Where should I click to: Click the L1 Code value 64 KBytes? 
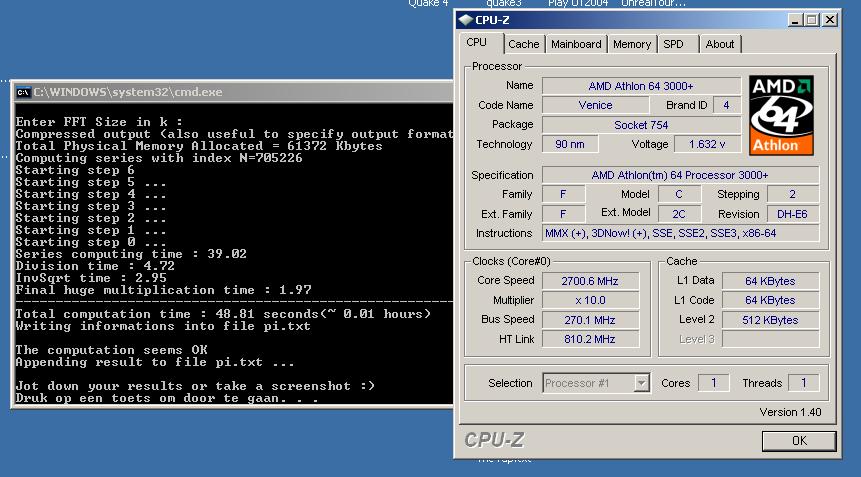tap(770, 300)
